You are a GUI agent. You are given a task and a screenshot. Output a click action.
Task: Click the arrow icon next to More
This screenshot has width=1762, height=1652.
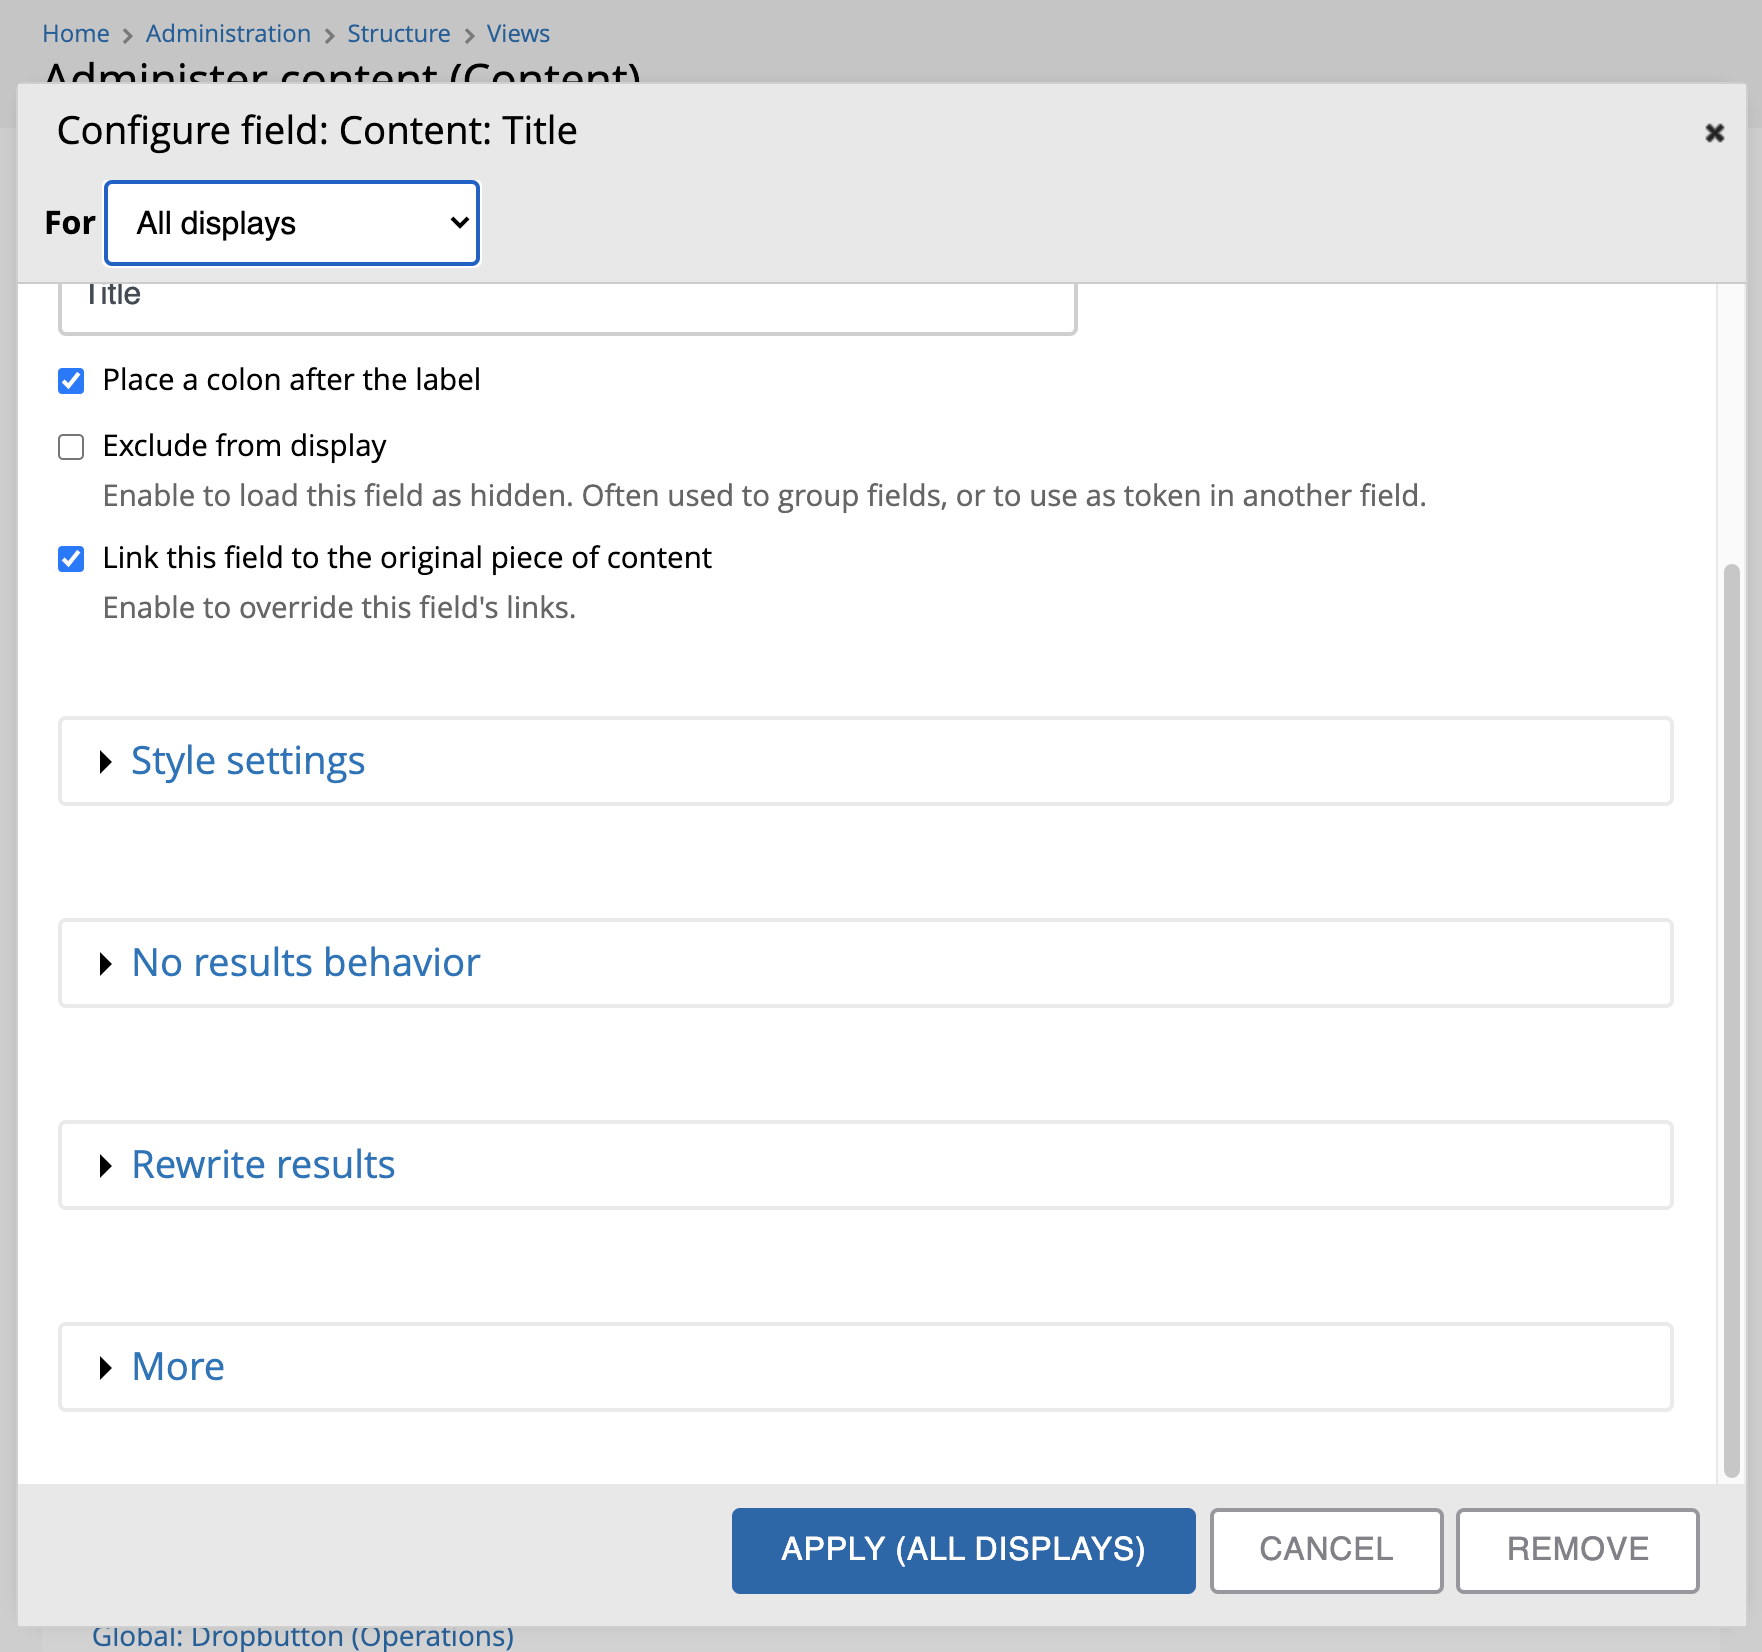(x=107, y=1367)
